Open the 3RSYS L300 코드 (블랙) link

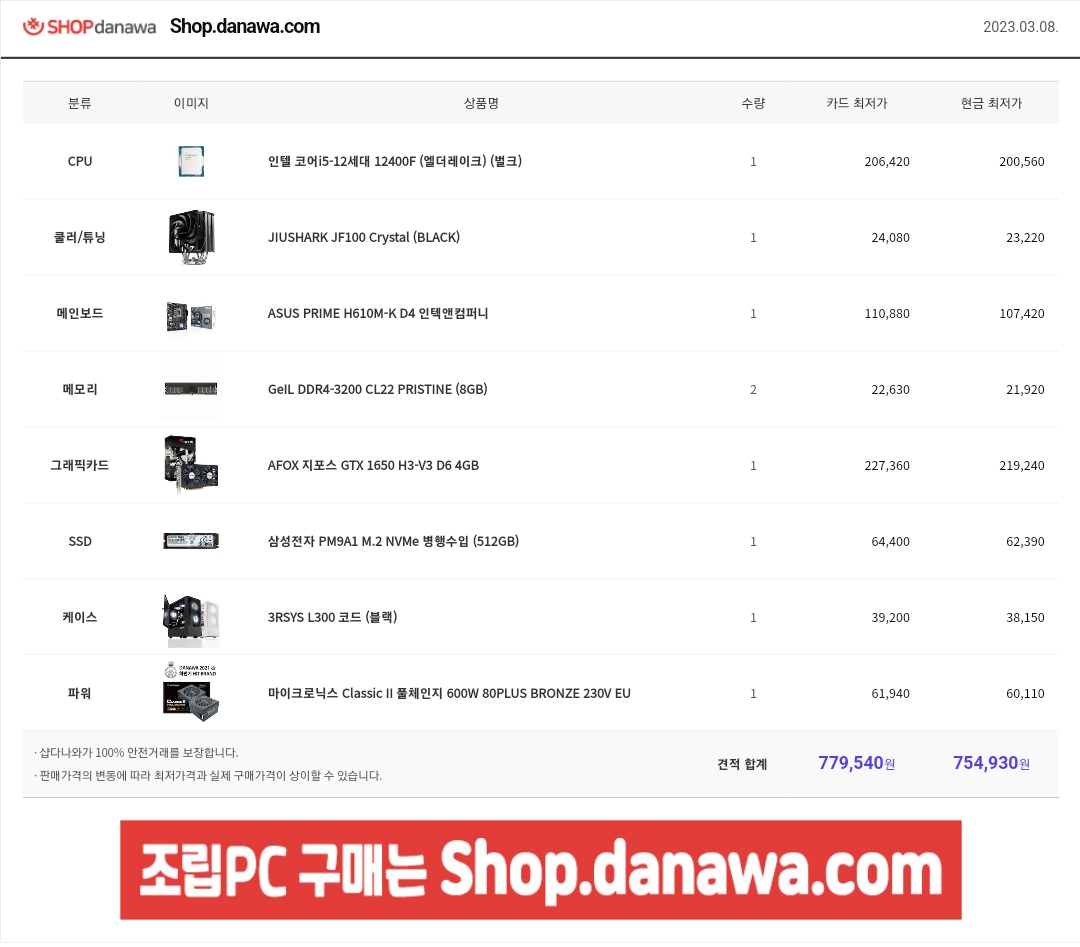point(332,617)
